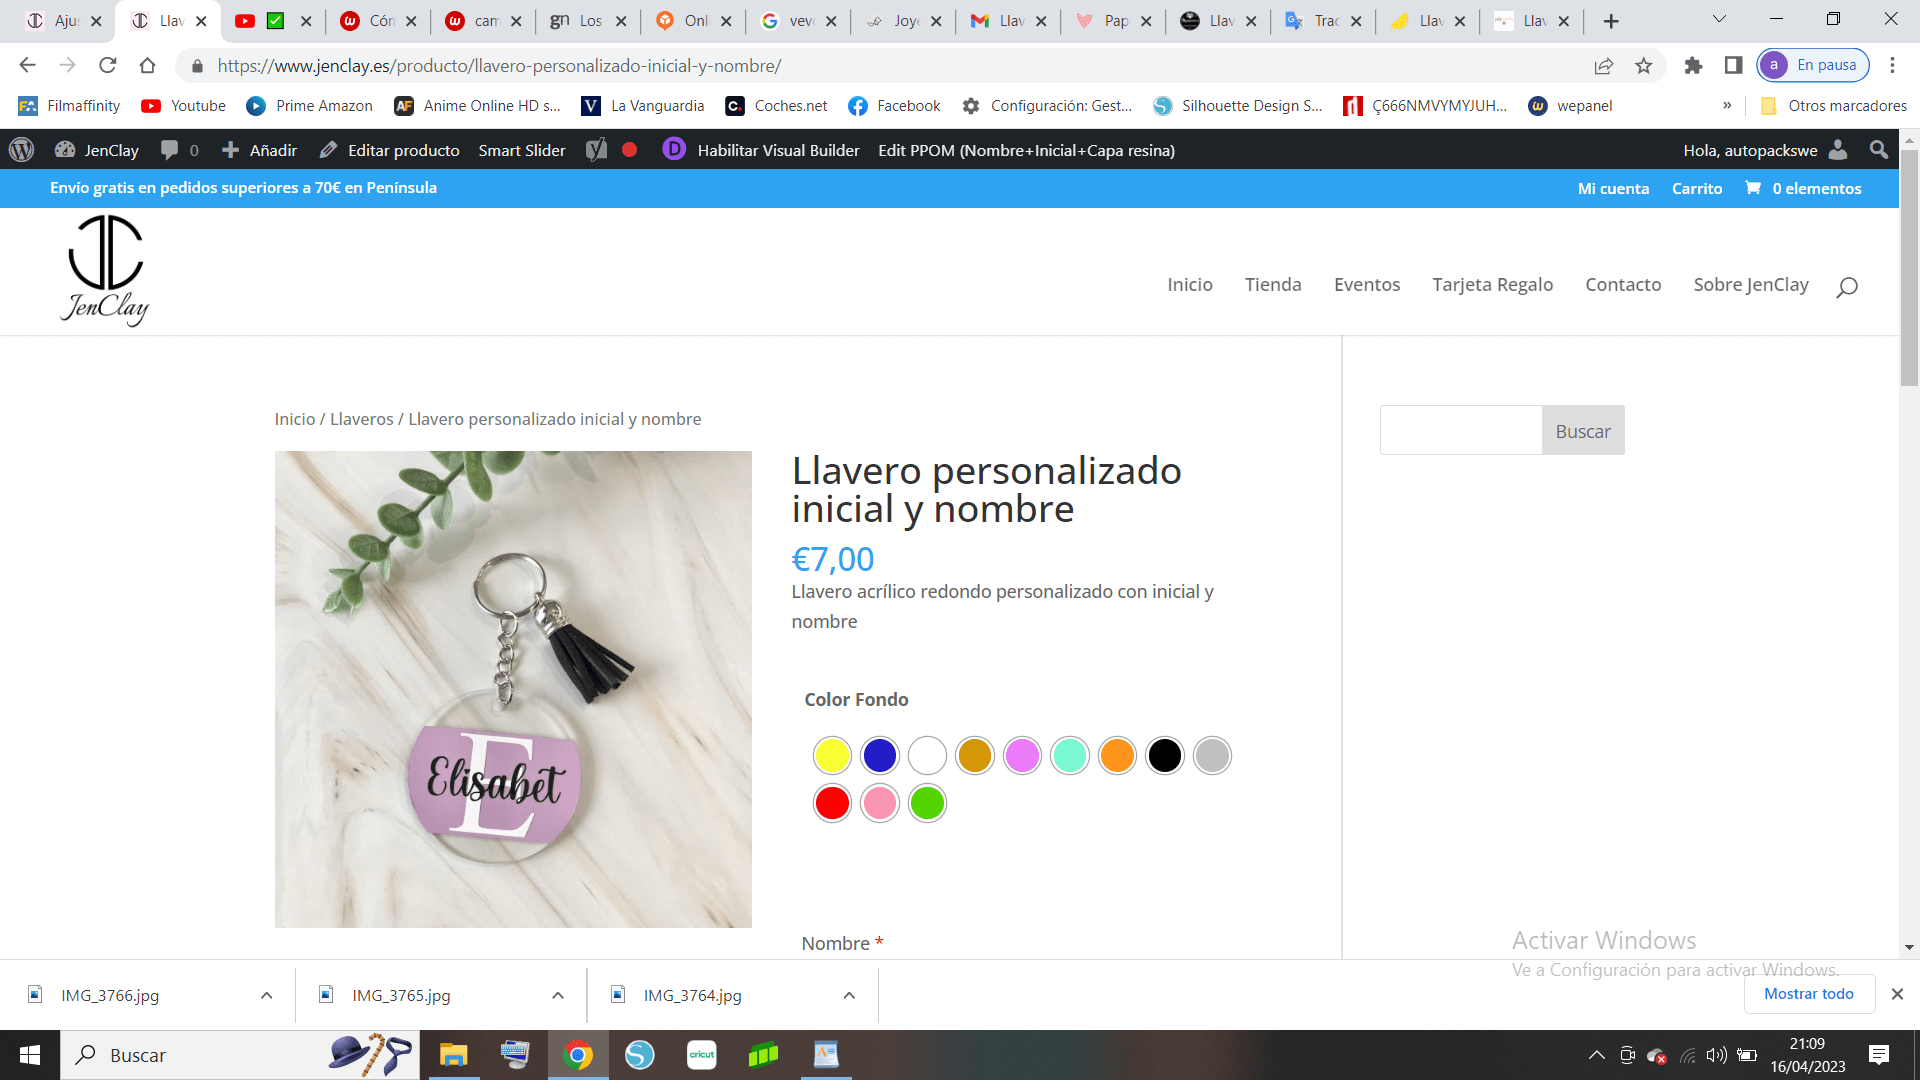Open the Yoast SEO icon in admin bar
The image size is (1920, 1080).
[596, 150]
